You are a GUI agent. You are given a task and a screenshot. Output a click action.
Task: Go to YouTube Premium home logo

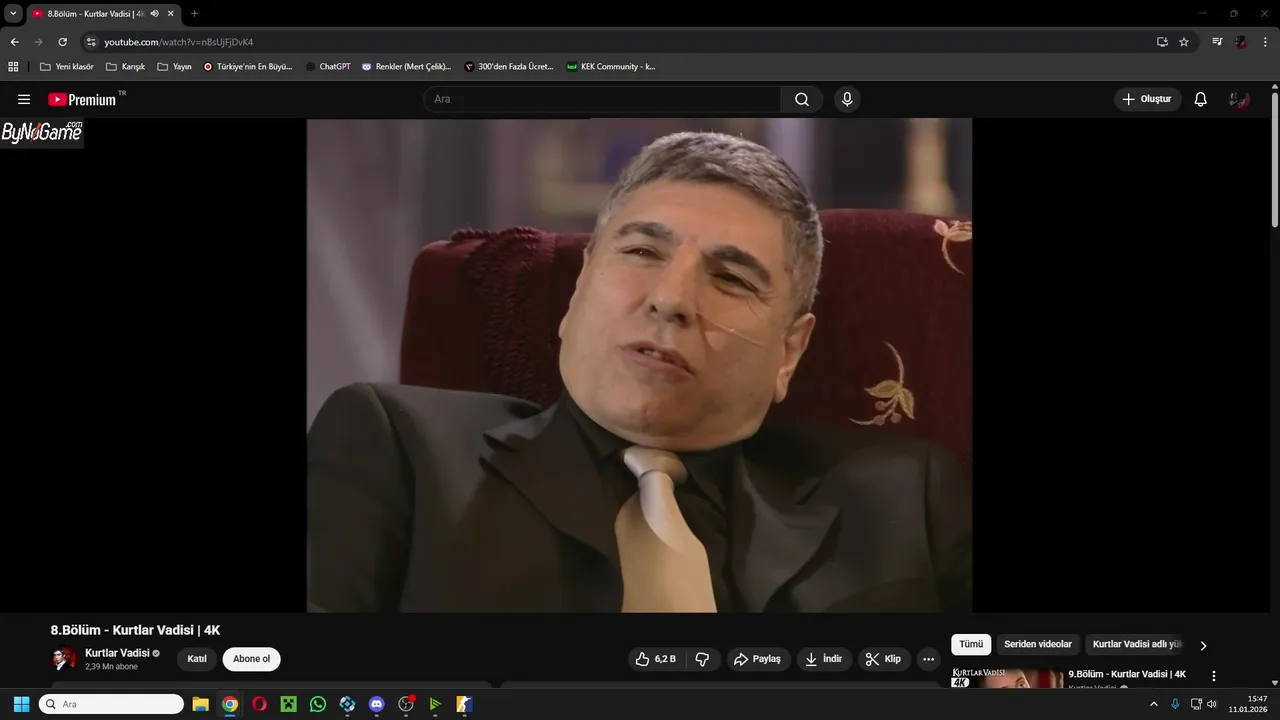82,99
